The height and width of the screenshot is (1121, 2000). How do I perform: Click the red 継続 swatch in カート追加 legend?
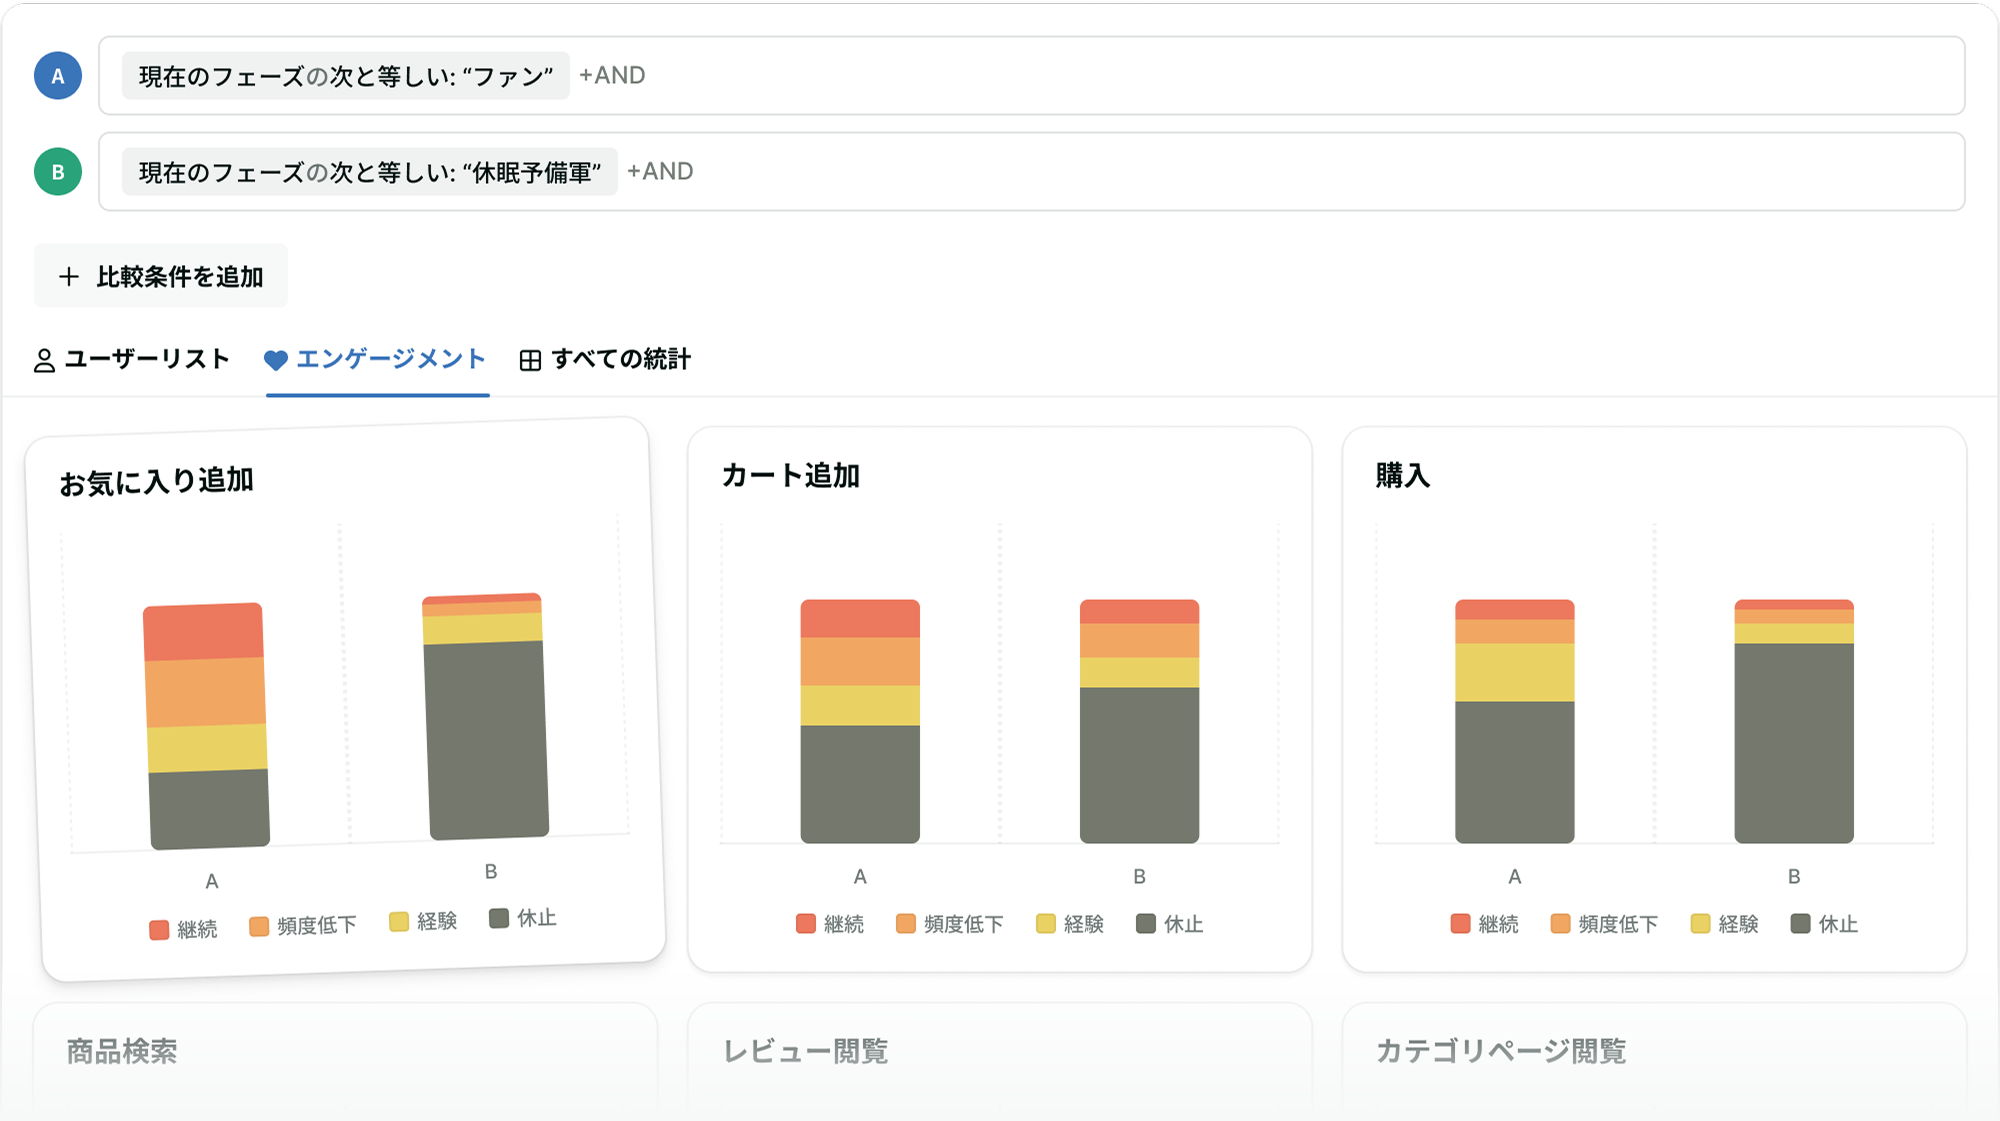[x=804, y=922]
